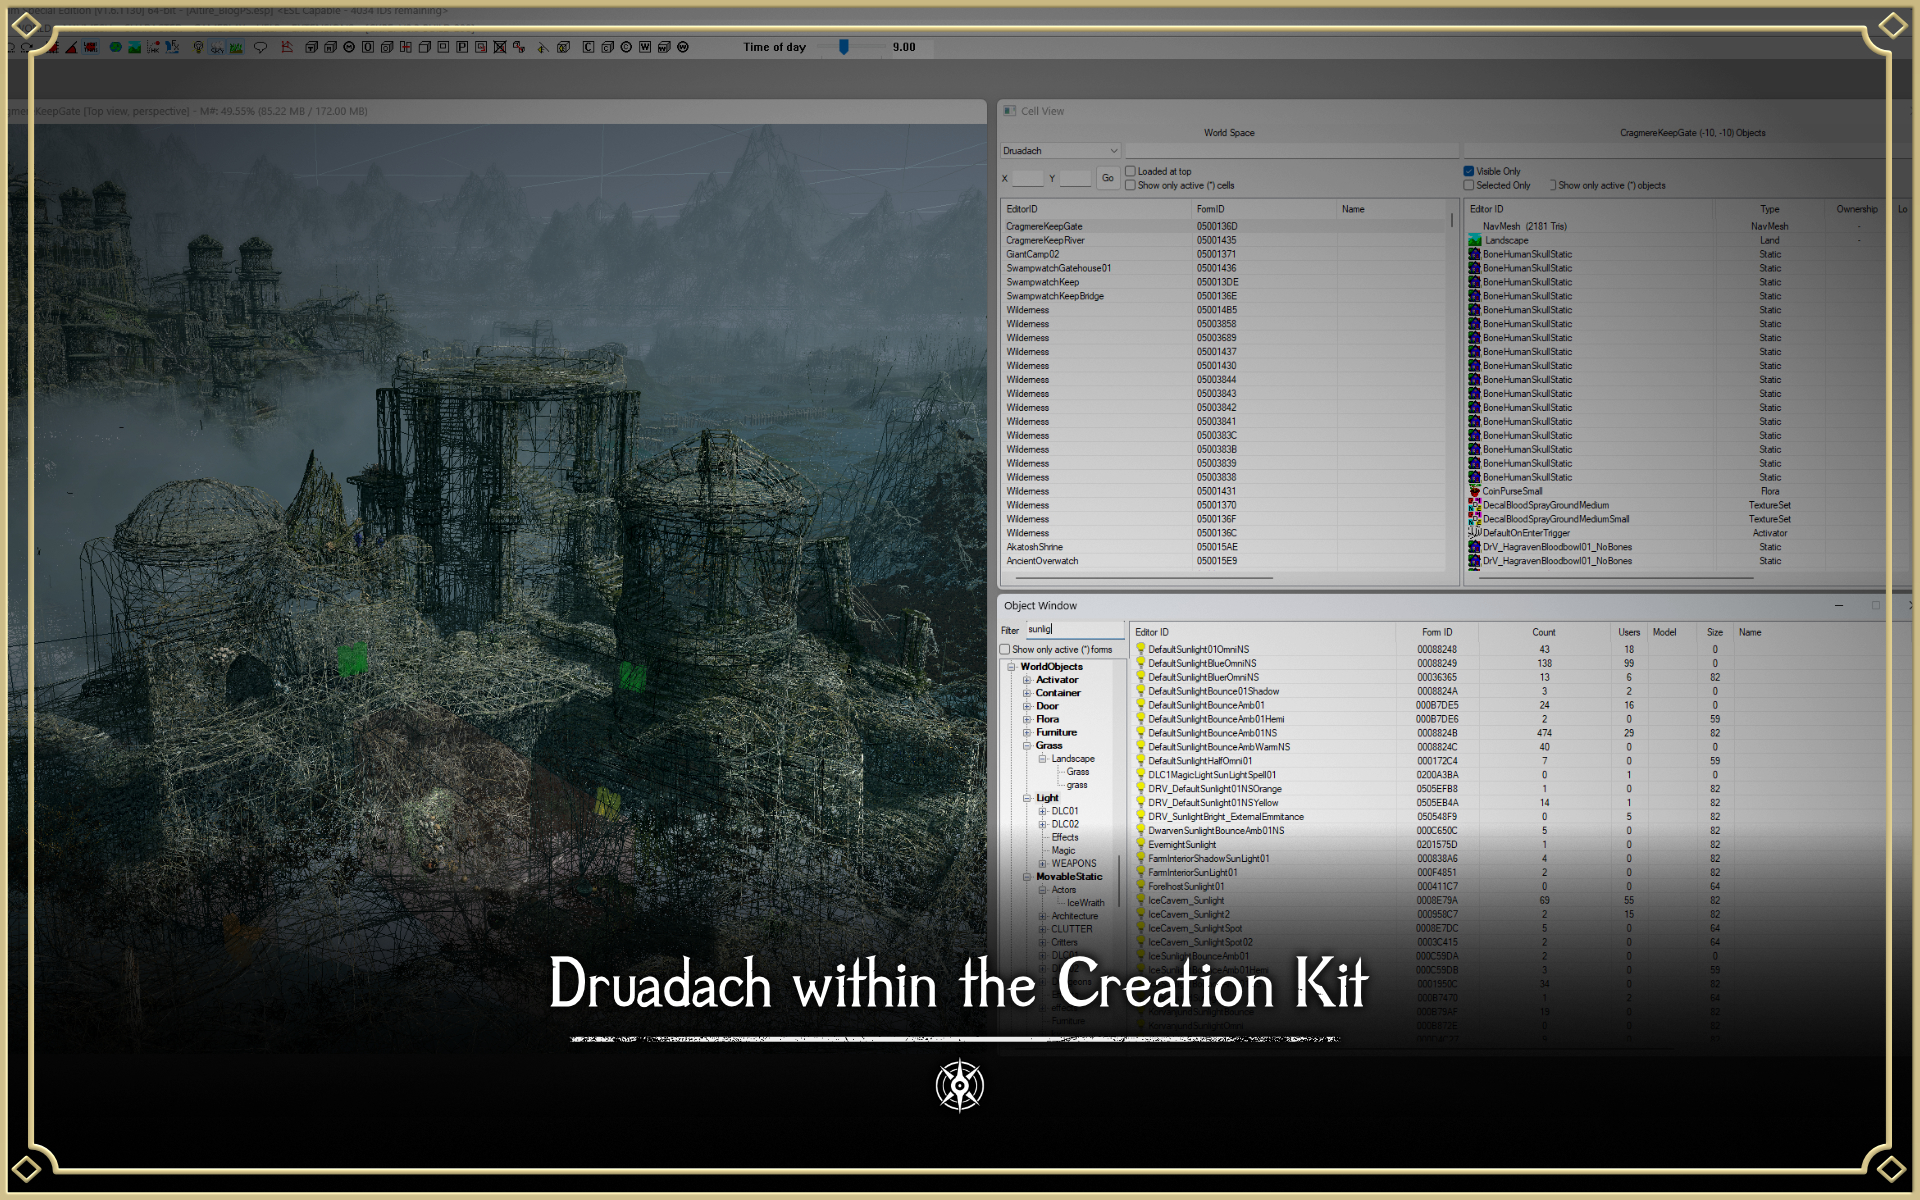Click the FX havok toolbar icon

[172, 47]
